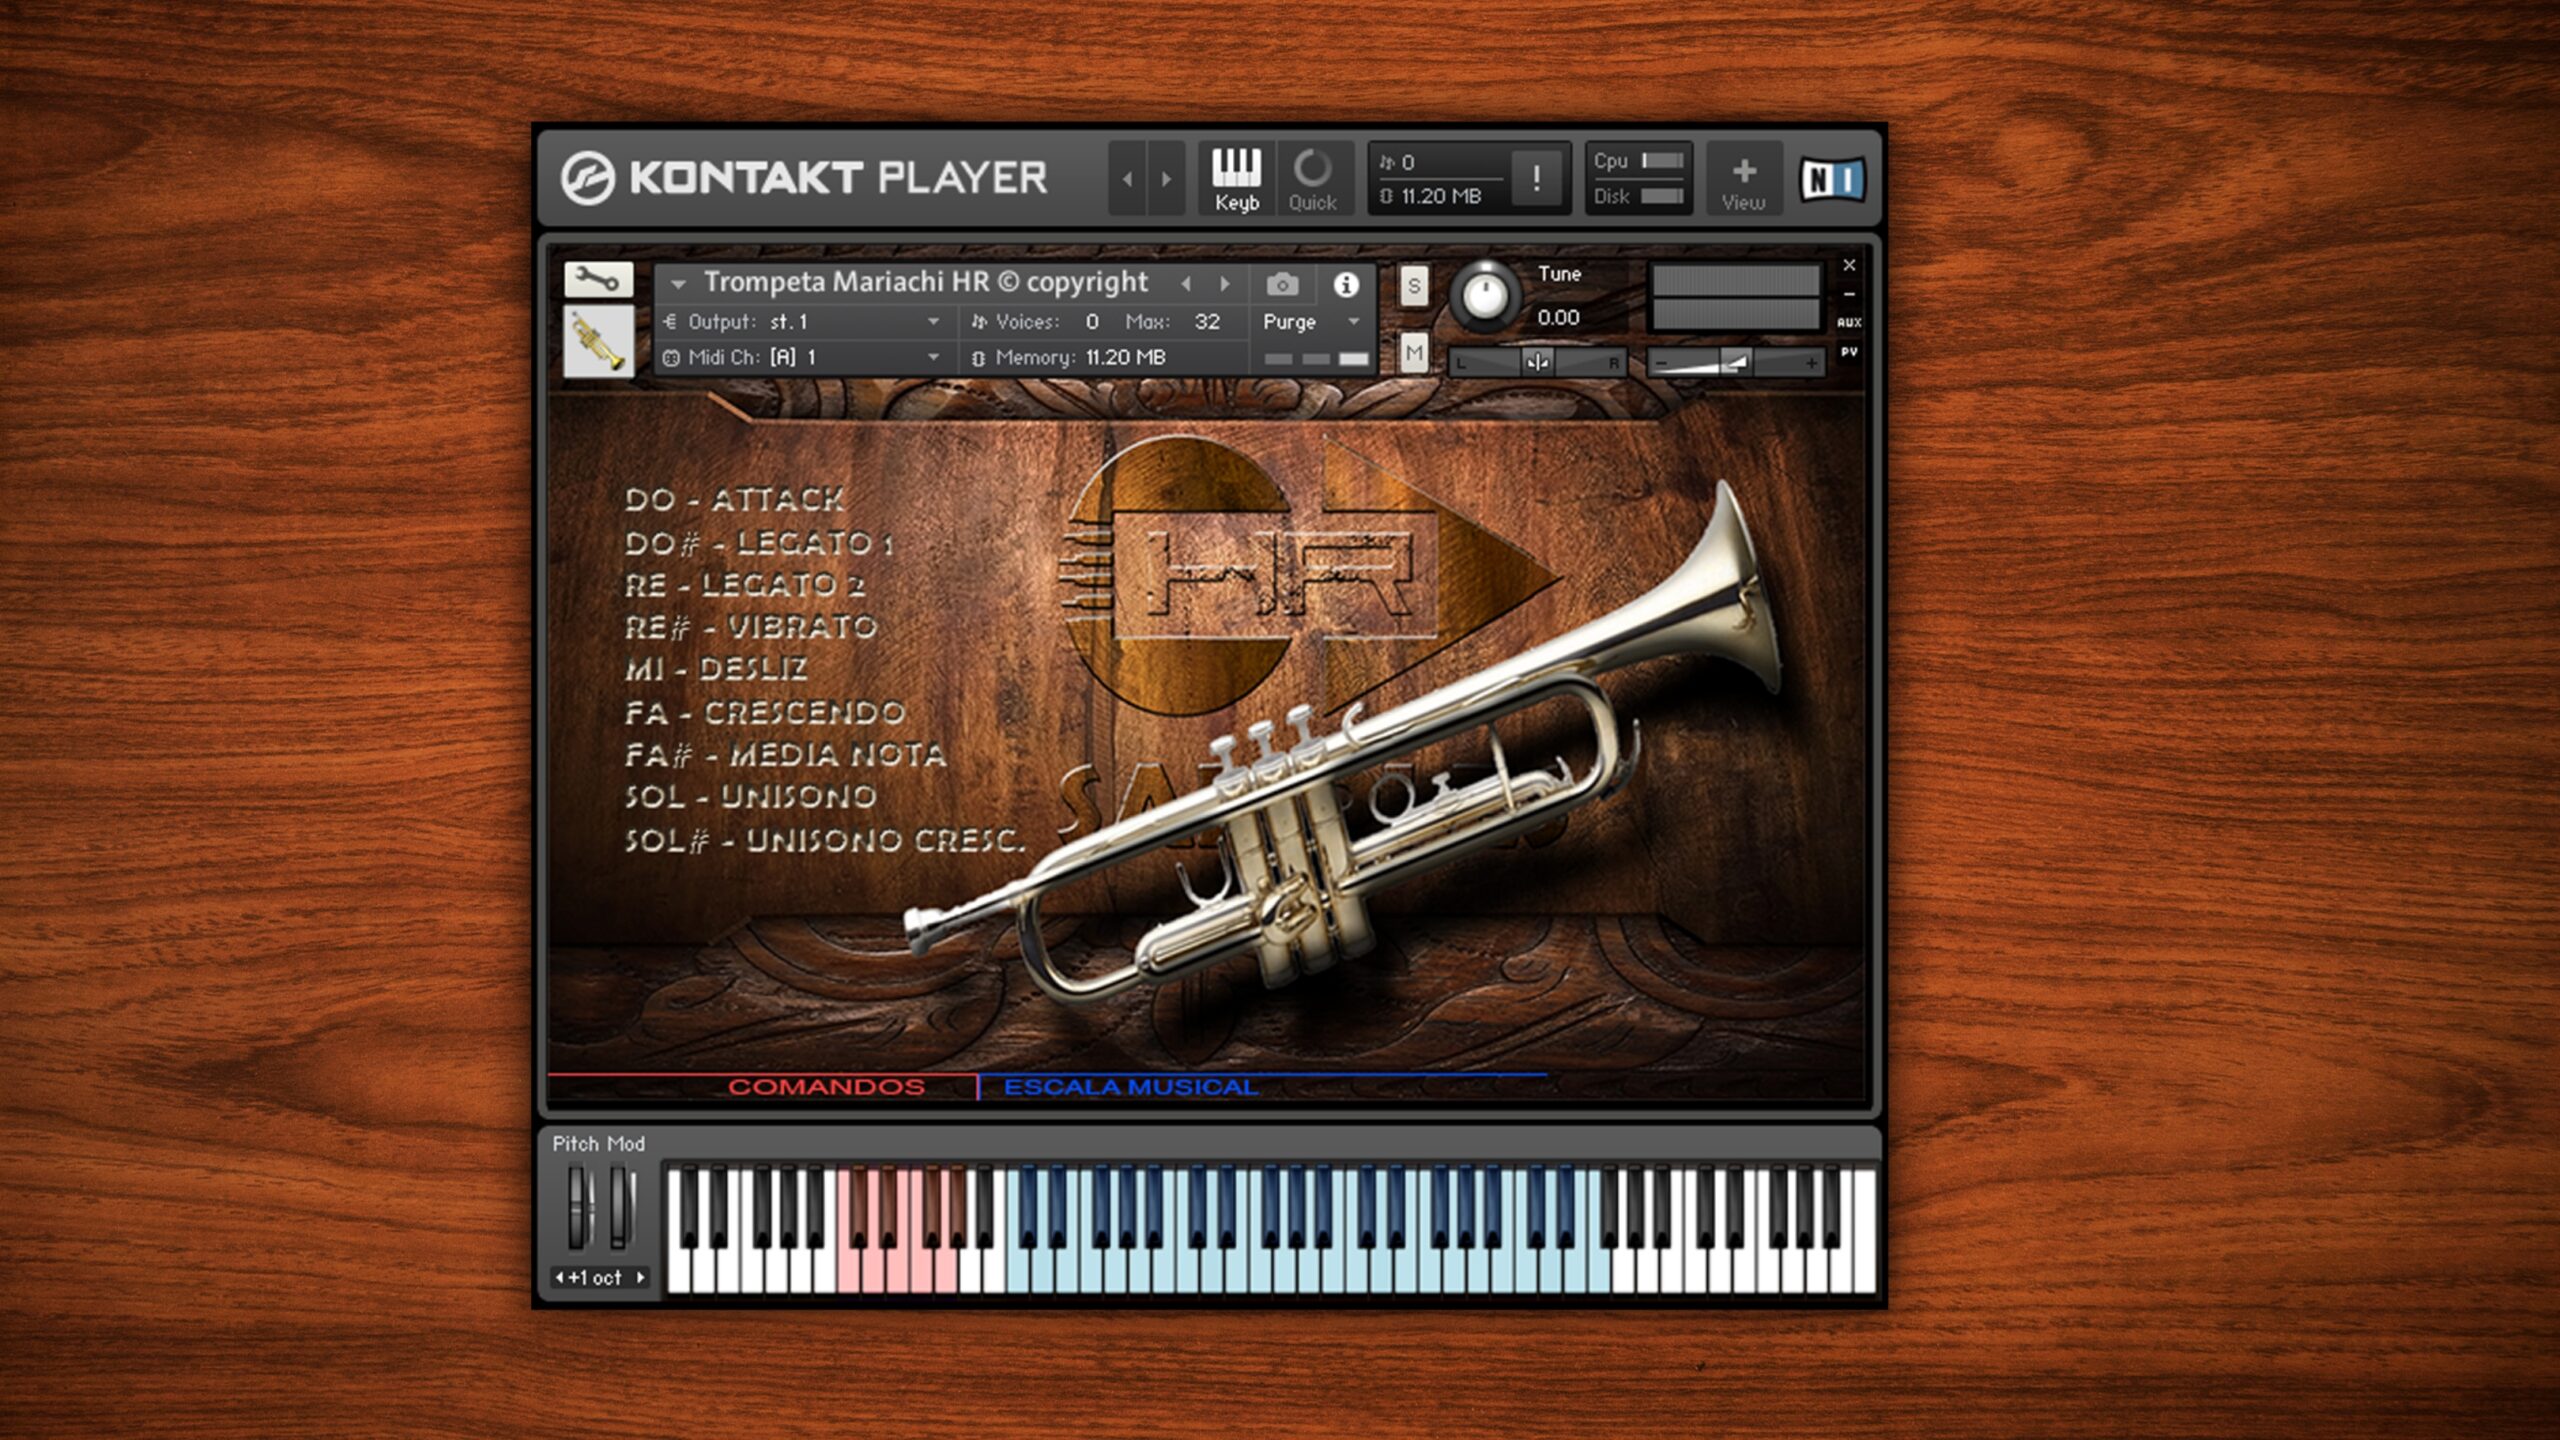The image size is (2560, 1440).
Task: Go to previous multi with main left arrow
Action: [1127, 179]
